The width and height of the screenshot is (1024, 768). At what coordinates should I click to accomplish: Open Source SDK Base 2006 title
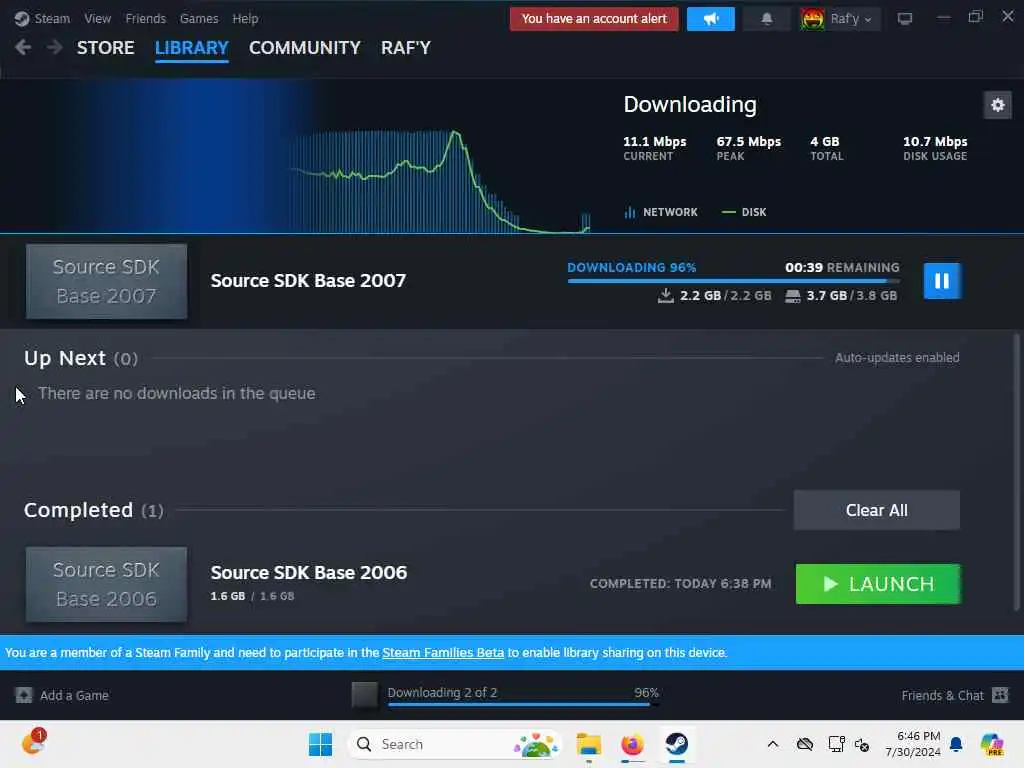tap(309, 573)
